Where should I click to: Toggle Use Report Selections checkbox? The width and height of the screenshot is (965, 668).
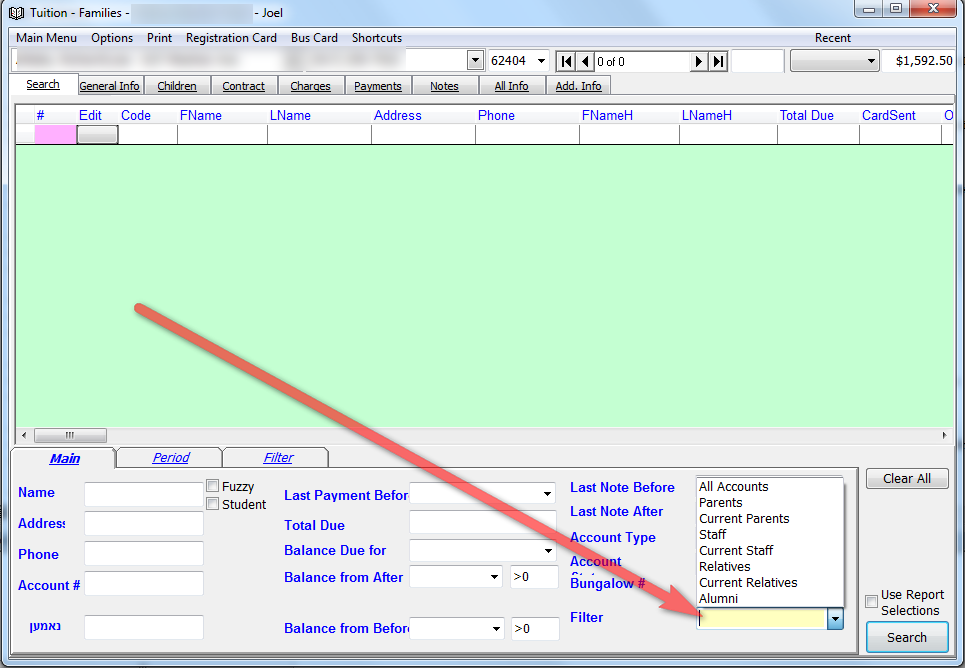pos(872,601)
